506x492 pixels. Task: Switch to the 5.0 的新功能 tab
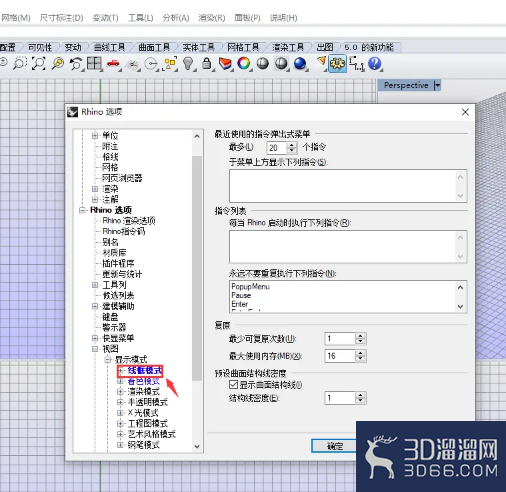369,47
